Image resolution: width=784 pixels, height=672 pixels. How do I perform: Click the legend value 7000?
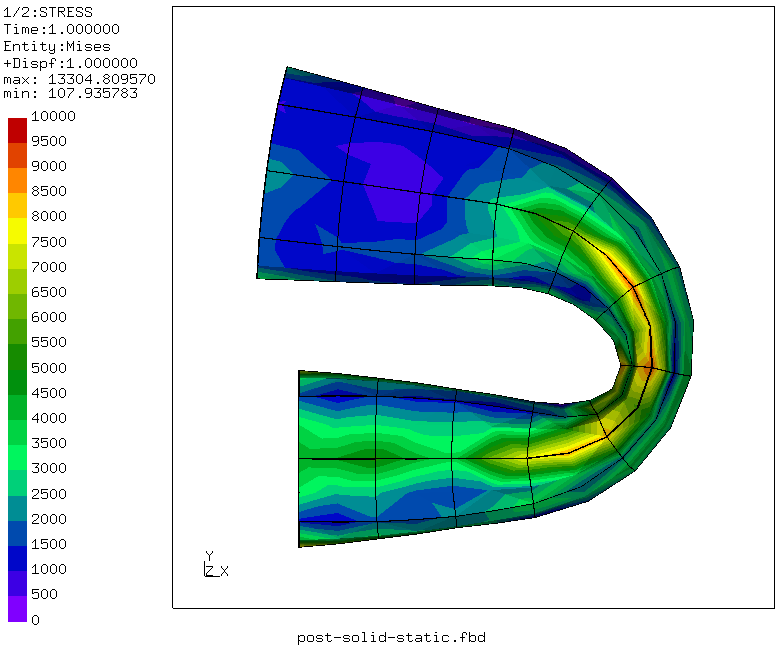pos(48,267)
